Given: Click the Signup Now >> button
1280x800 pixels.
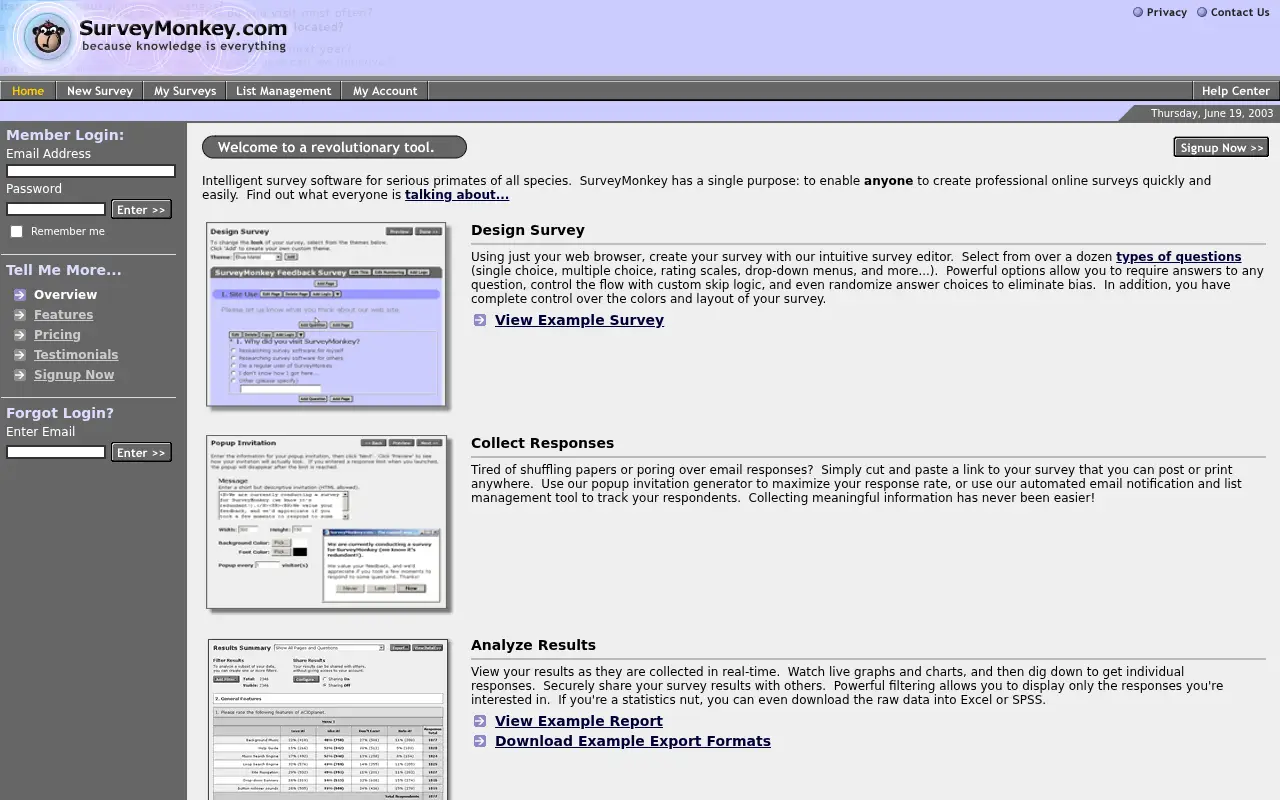Looking at the screenshot, I should 1221,148.
